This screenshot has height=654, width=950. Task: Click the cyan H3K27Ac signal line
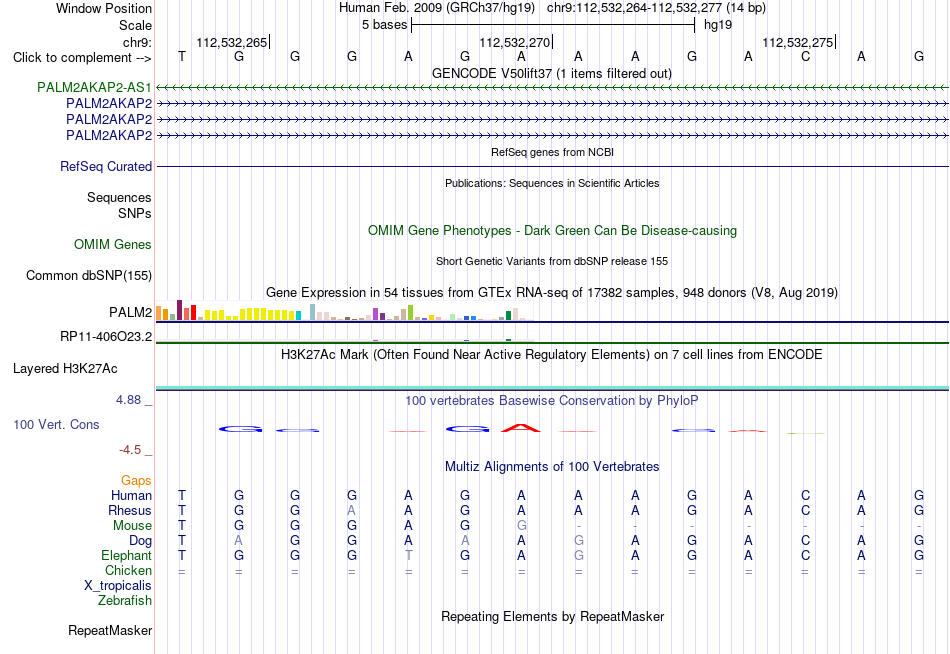(552, 387)
